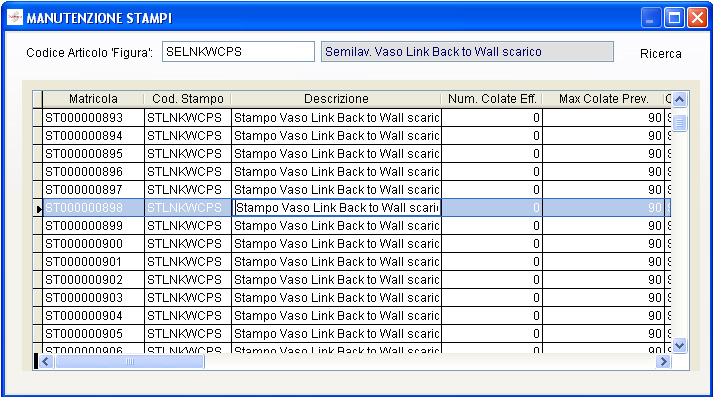Click the horizontal scroll left arrow
Image resolution: width=714 pixels, height=397 pixels.
45,361
